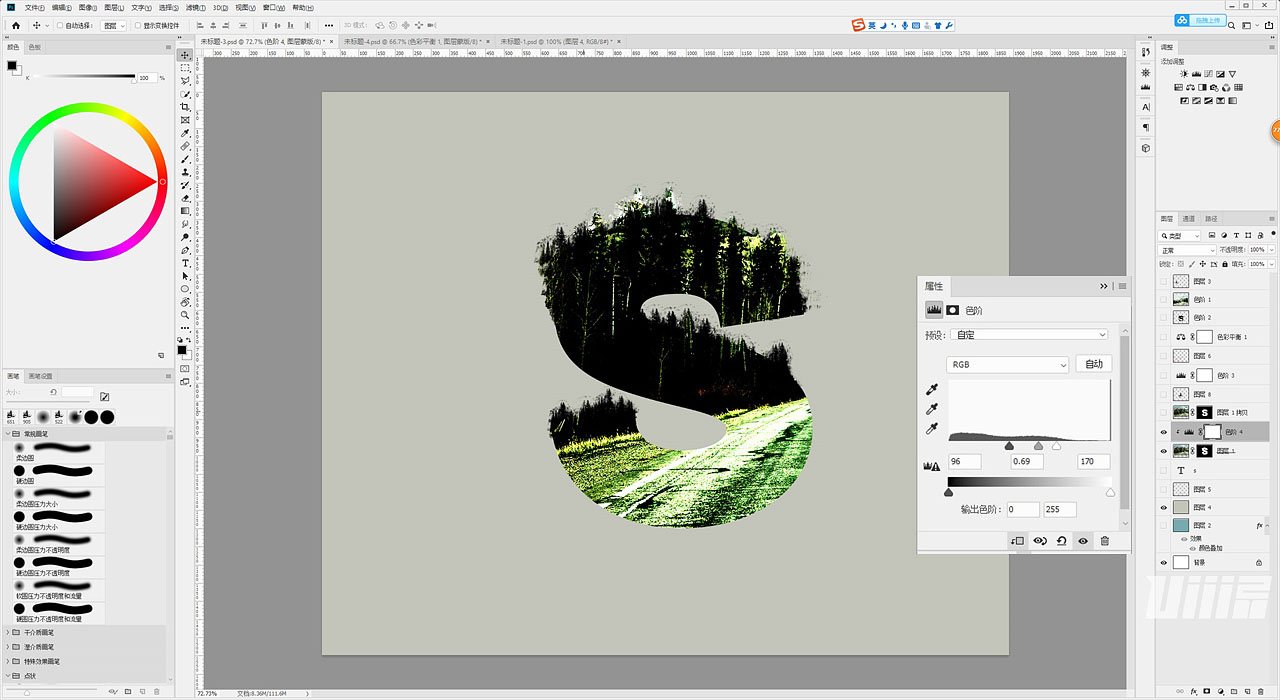
Task: Select the Brush tool
Action: [185, 161]
